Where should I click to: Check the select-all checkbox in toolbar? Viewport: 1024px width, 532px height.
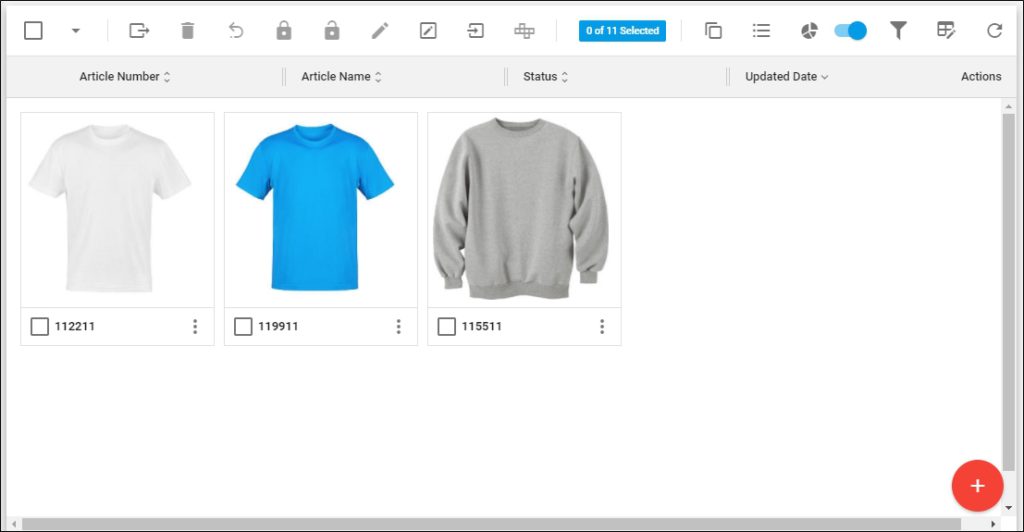click(x=33, y=31)
